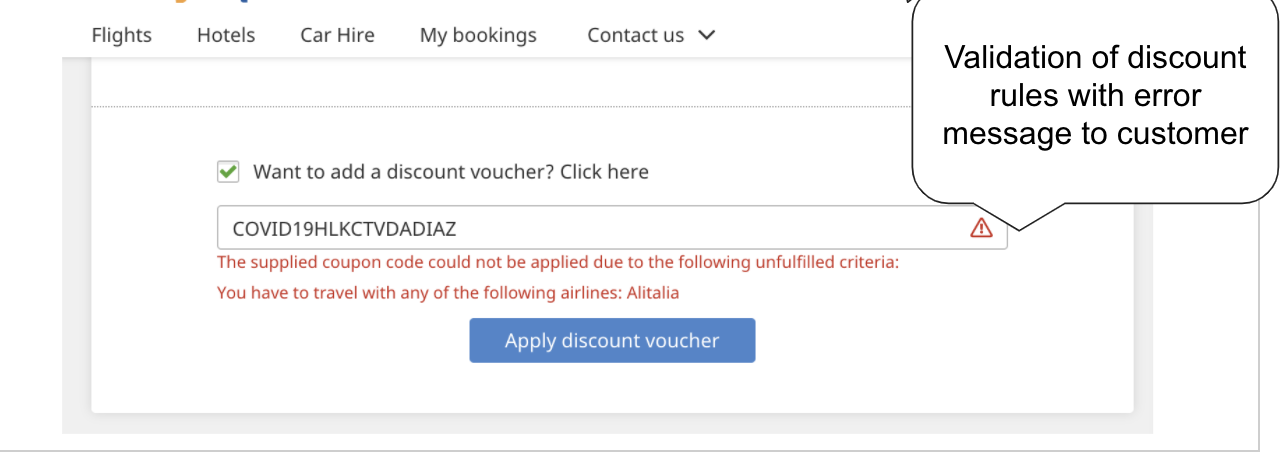This screenshot has width=1284, height=460.
Task: View My bookings
Action: click(x=478, y=35)
